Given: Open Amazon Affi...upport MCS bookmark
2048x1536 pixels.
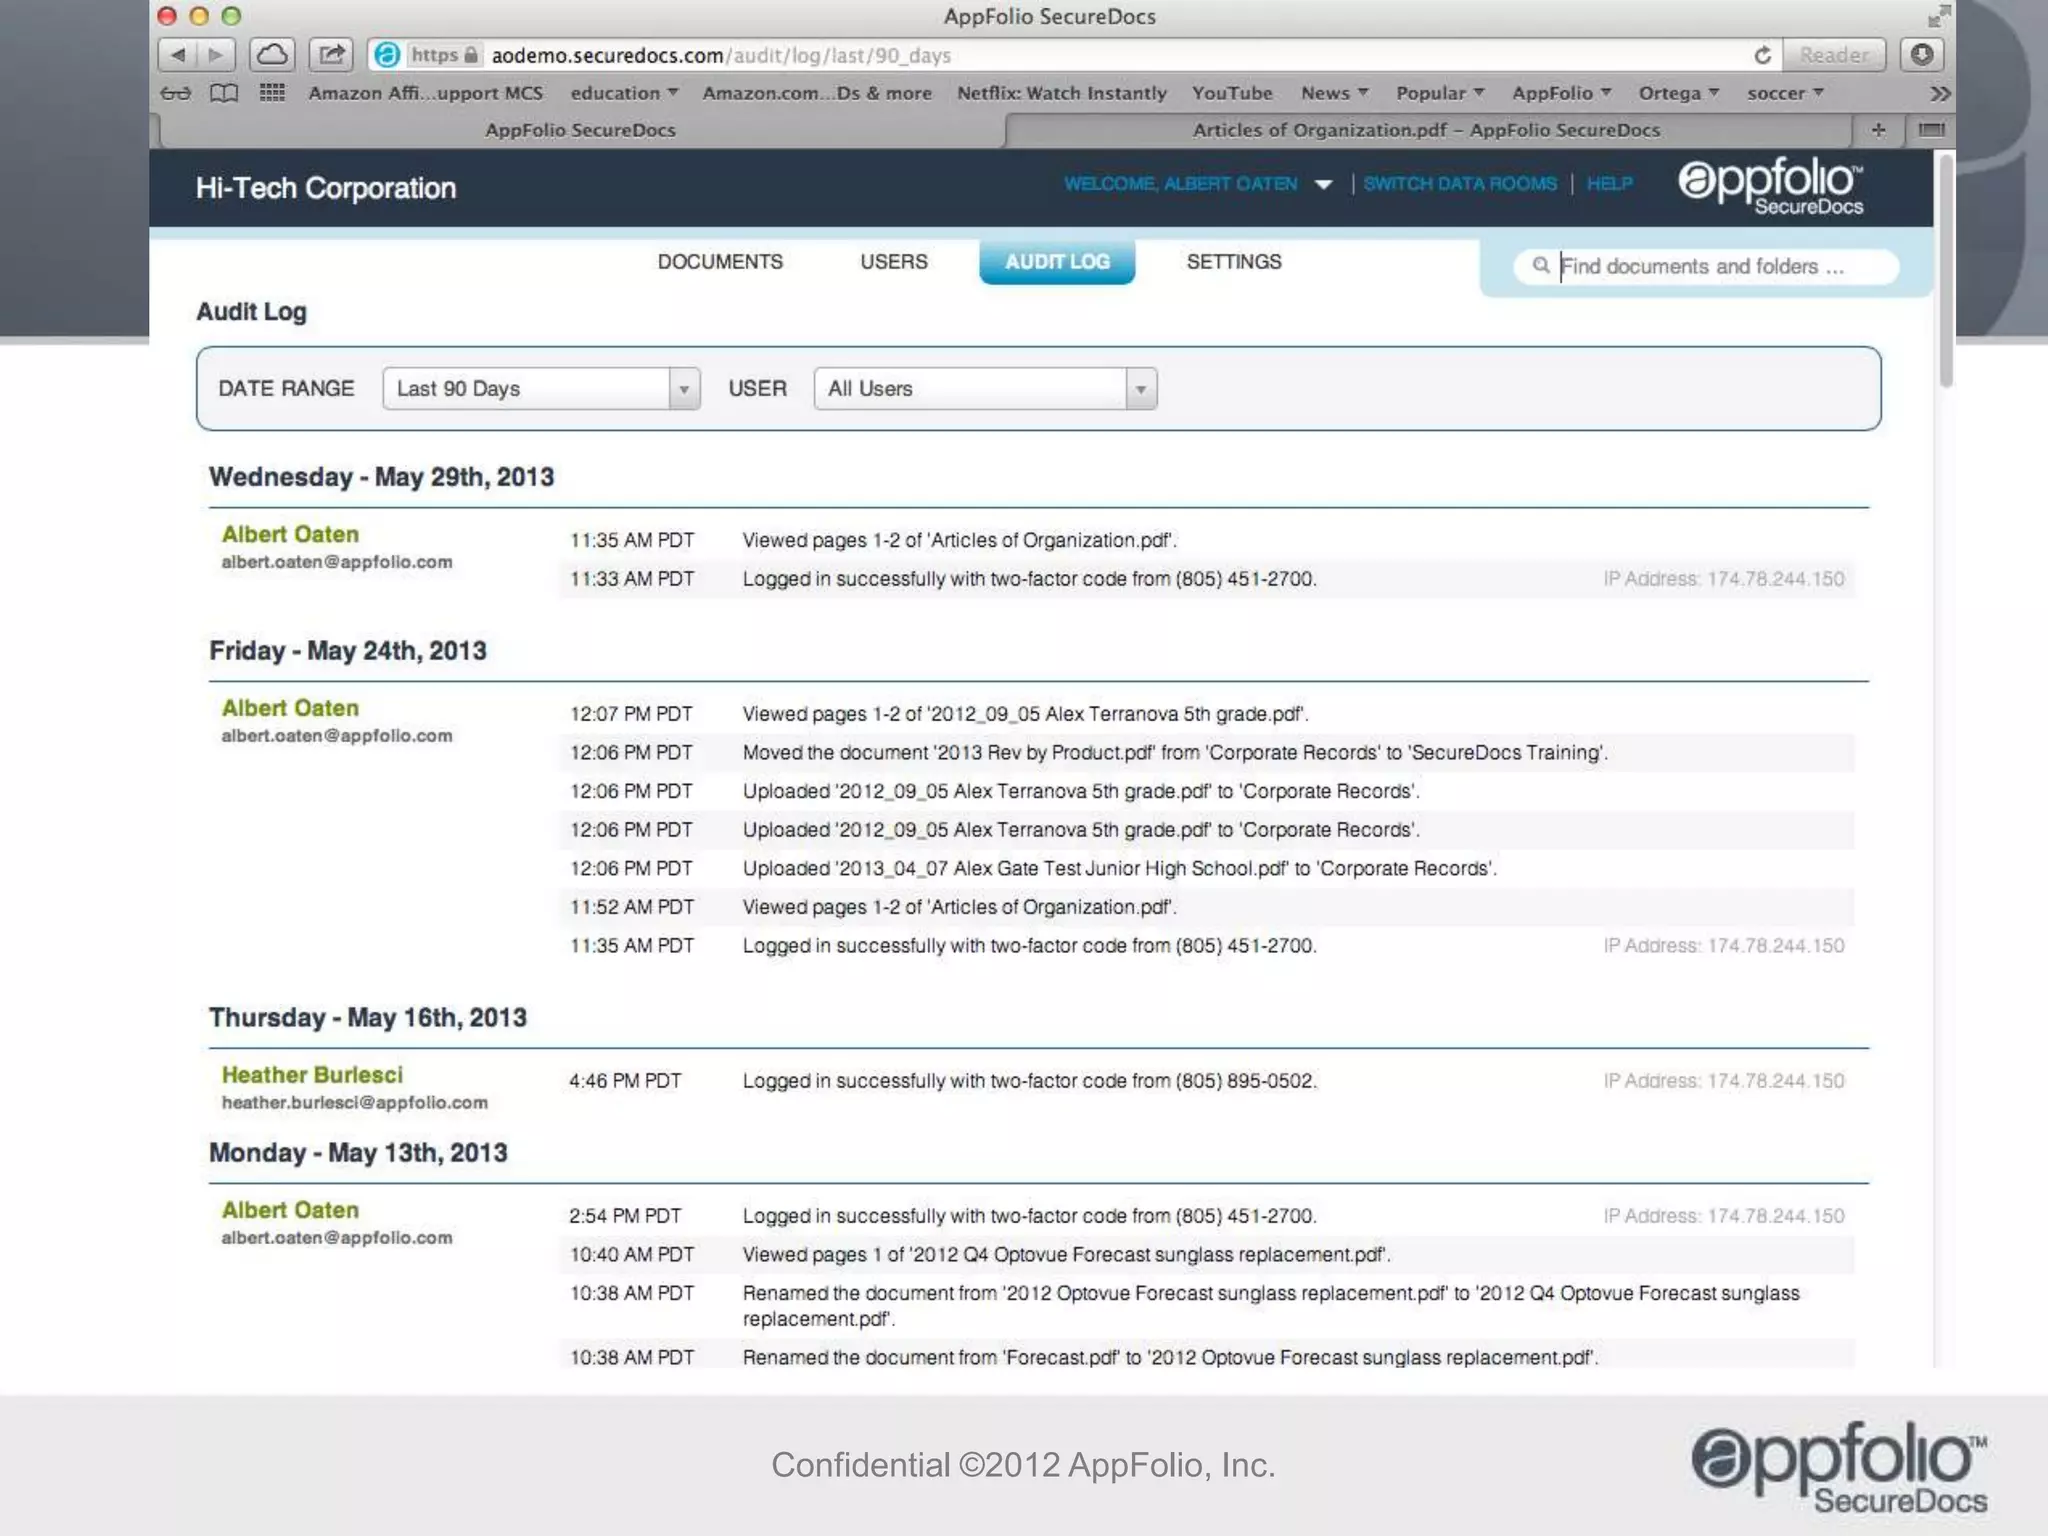Looking at the screenshot, I should pos(425,93).
